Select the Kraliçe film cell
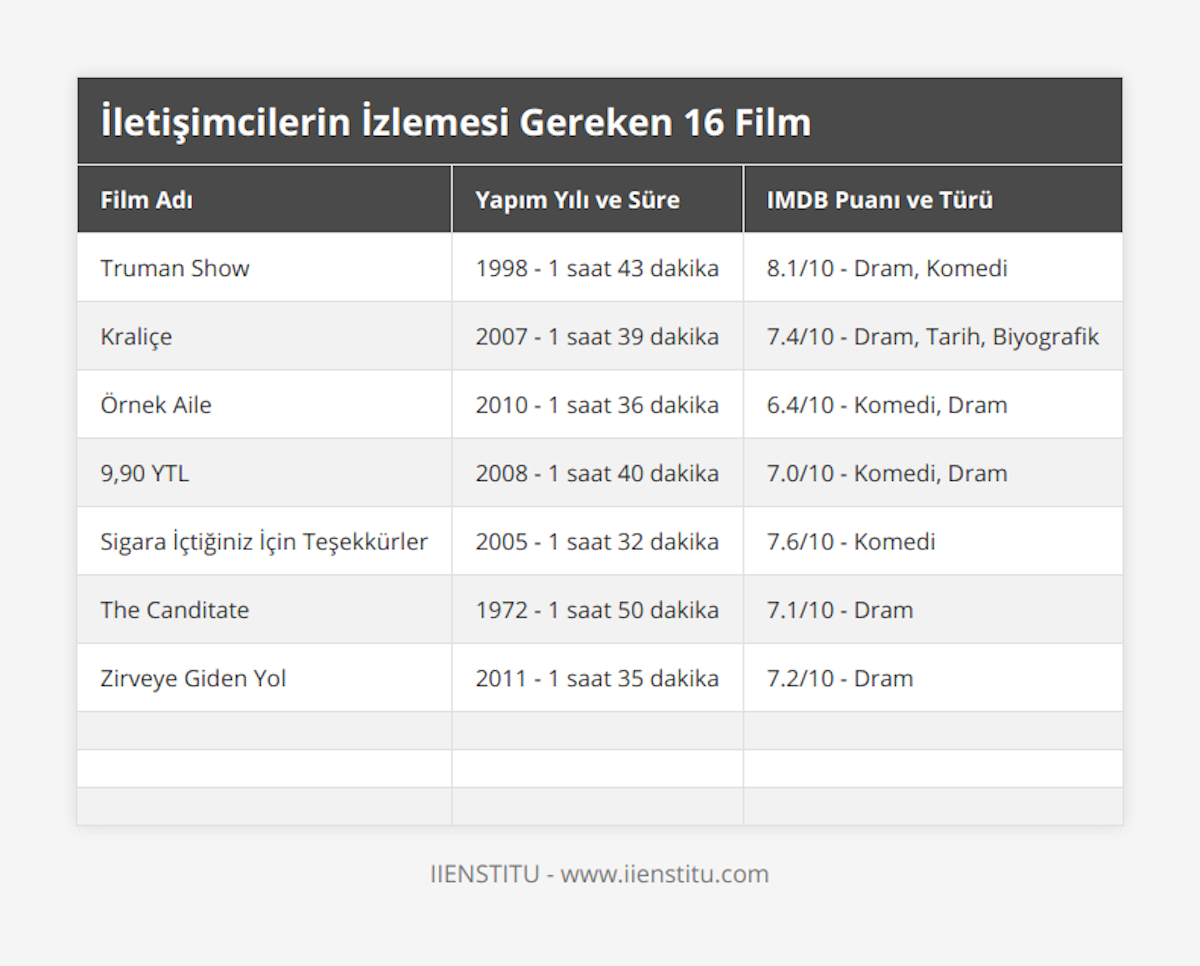The width and height of the screenshot is (1200, 966). (x=136, y=337)
